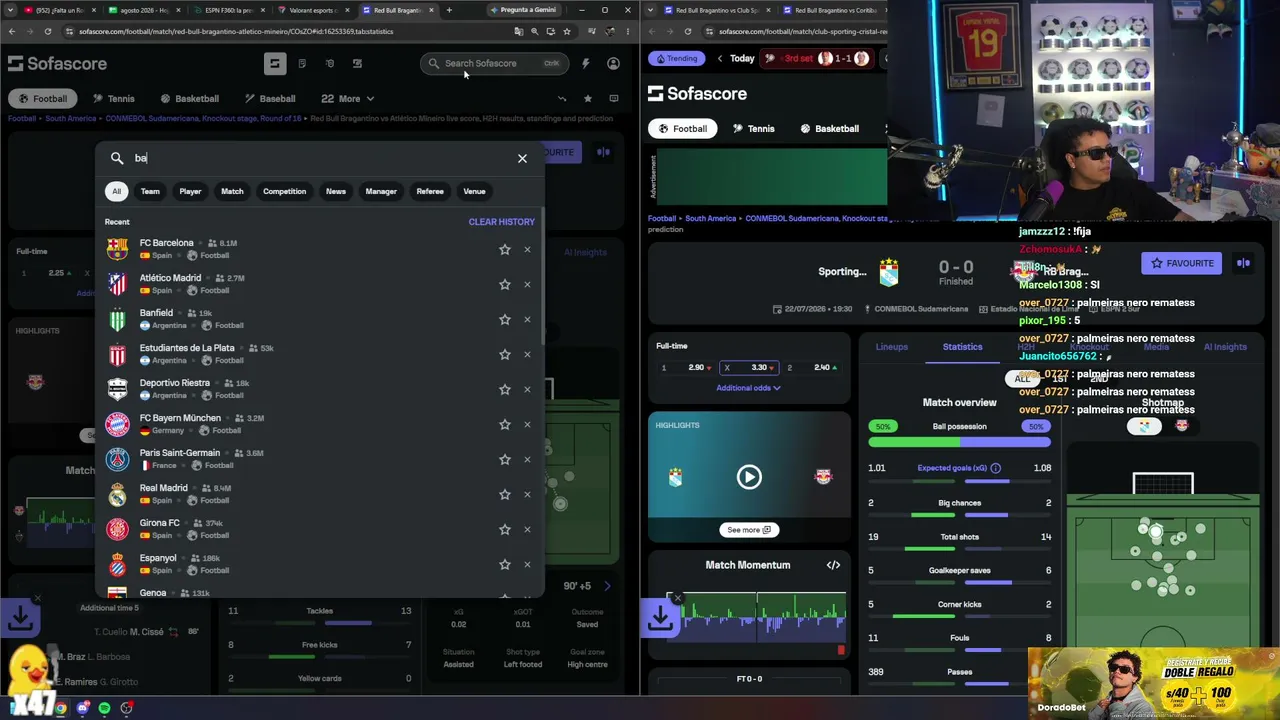Open Spotify from the taskbar
Image resolution: width=1280 pixels, height=720 pixels.
[104, 708]
